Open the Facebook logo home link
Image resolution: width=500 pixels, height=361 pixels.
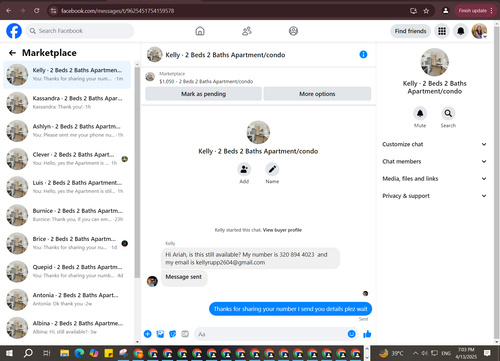[x=14, y=31]
